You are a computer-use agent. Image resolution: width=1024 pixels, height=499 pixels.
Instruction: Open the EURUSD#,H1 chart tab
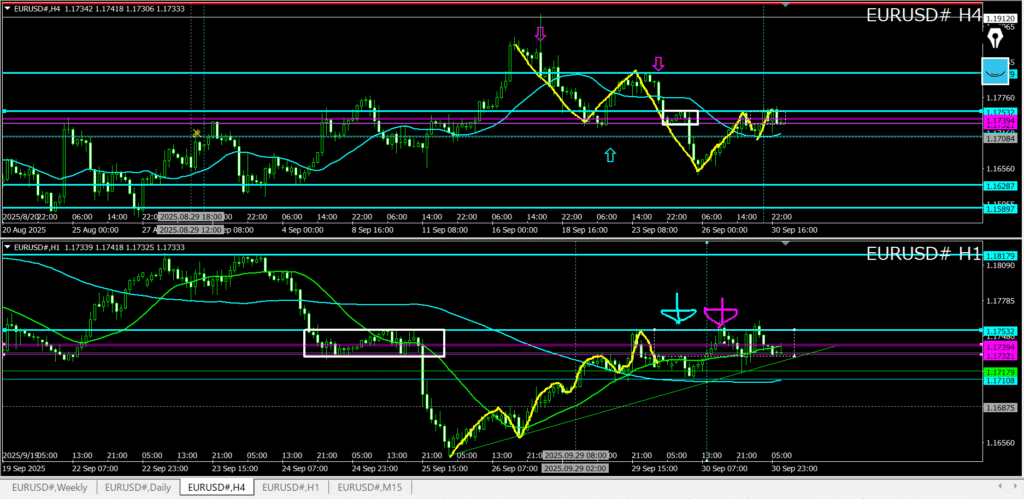(292, 487)
